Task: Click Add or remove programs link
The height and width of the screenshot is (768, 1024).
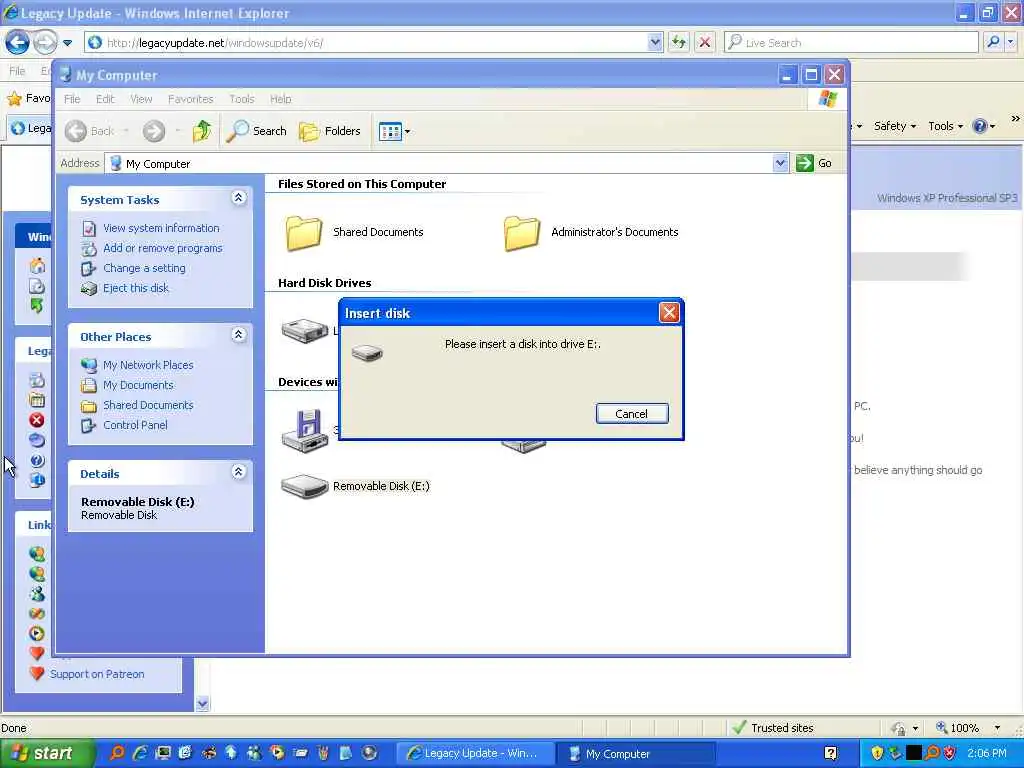Action: point(163,248)
